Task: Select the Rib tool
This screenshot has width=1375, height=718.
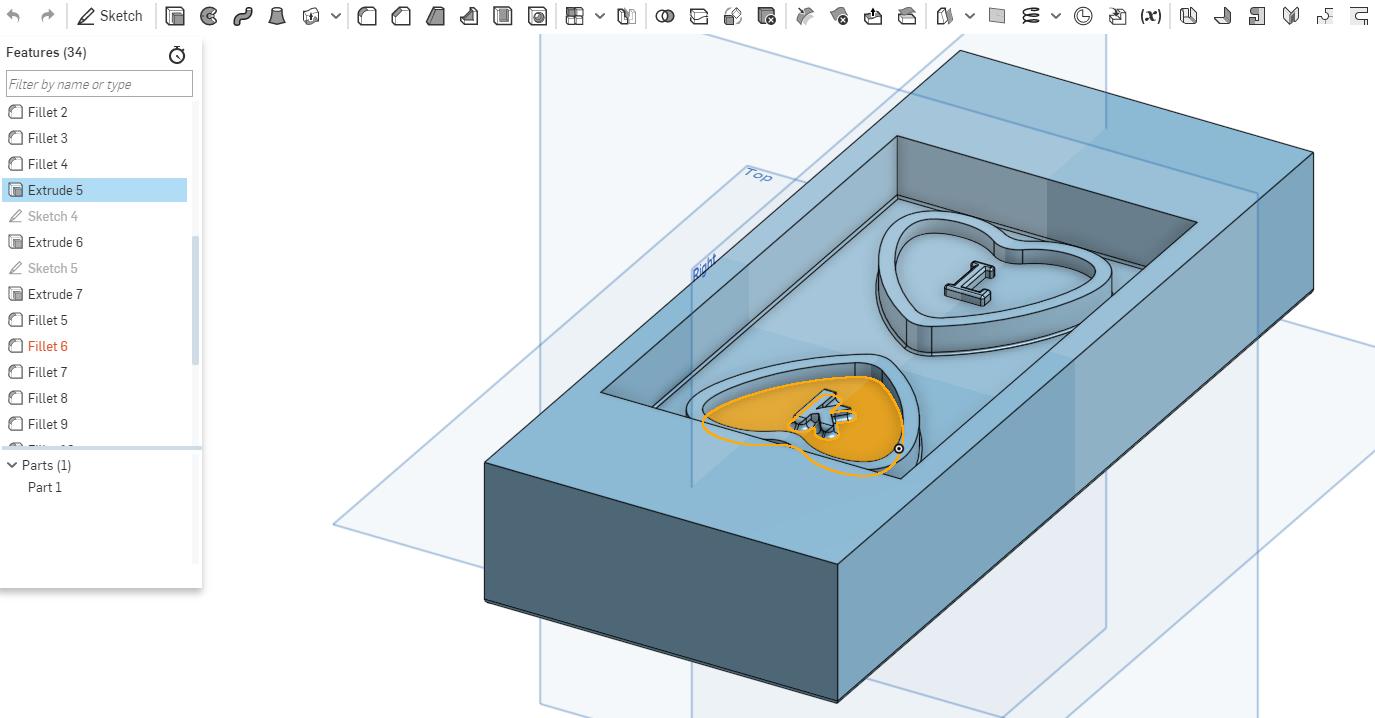Action: pos(469,16)
